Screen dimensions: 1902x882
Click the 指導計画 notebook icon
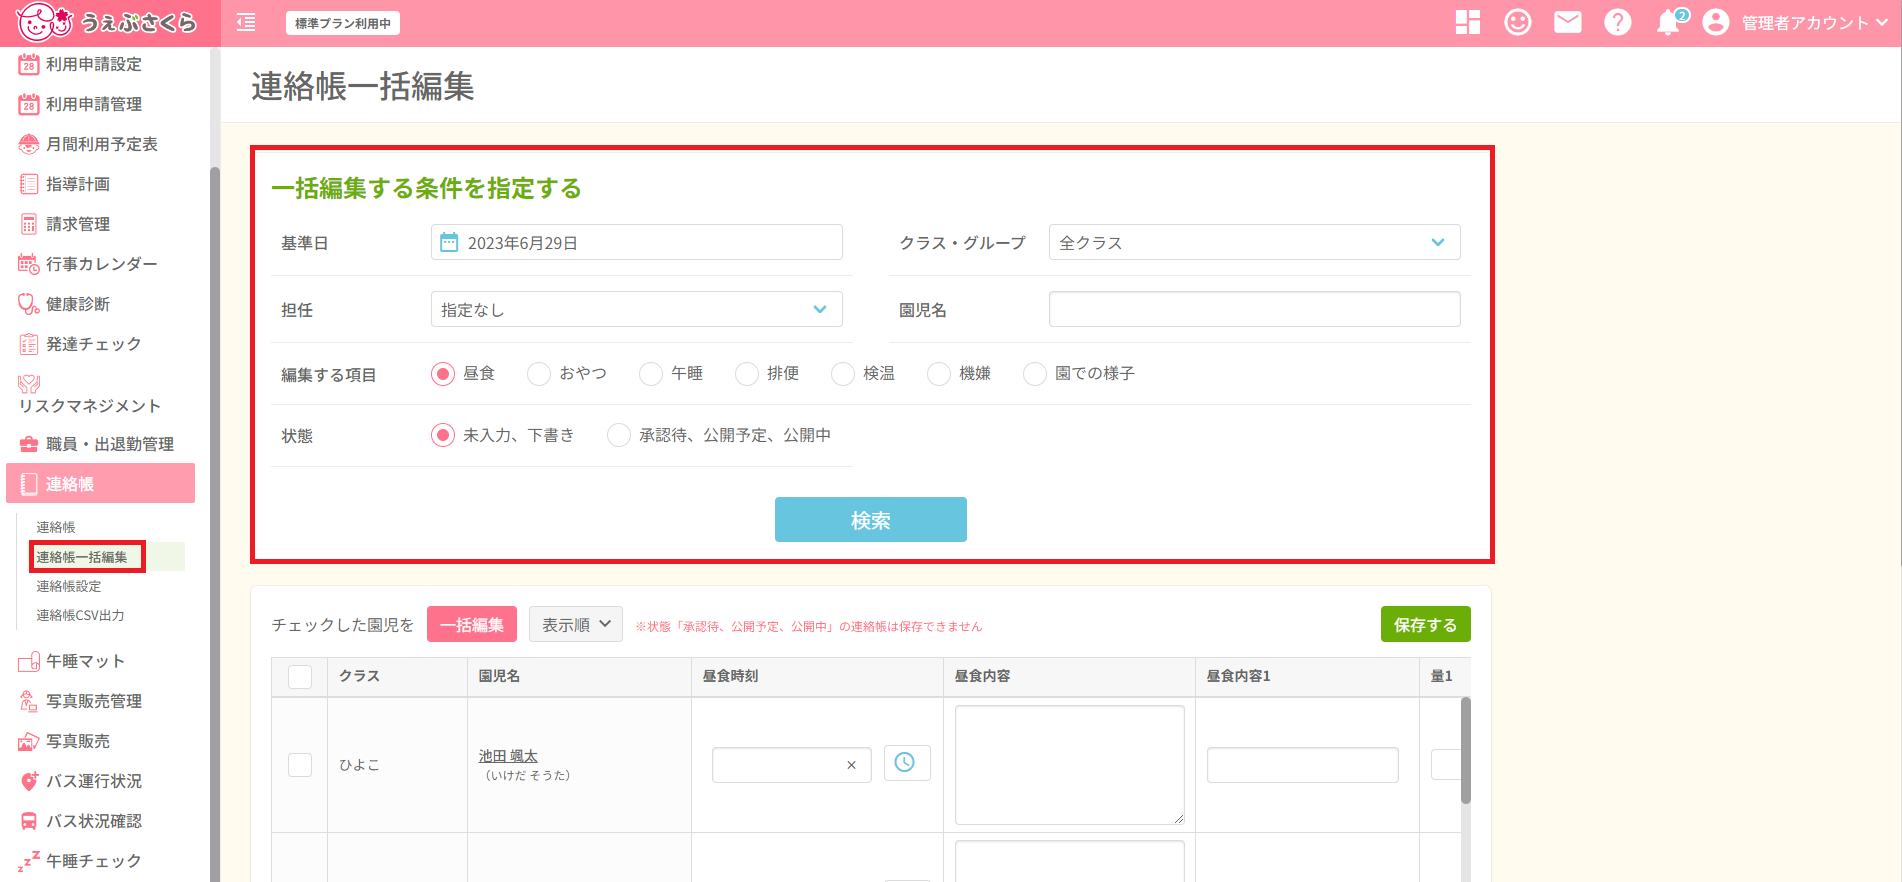click(29, 184)
